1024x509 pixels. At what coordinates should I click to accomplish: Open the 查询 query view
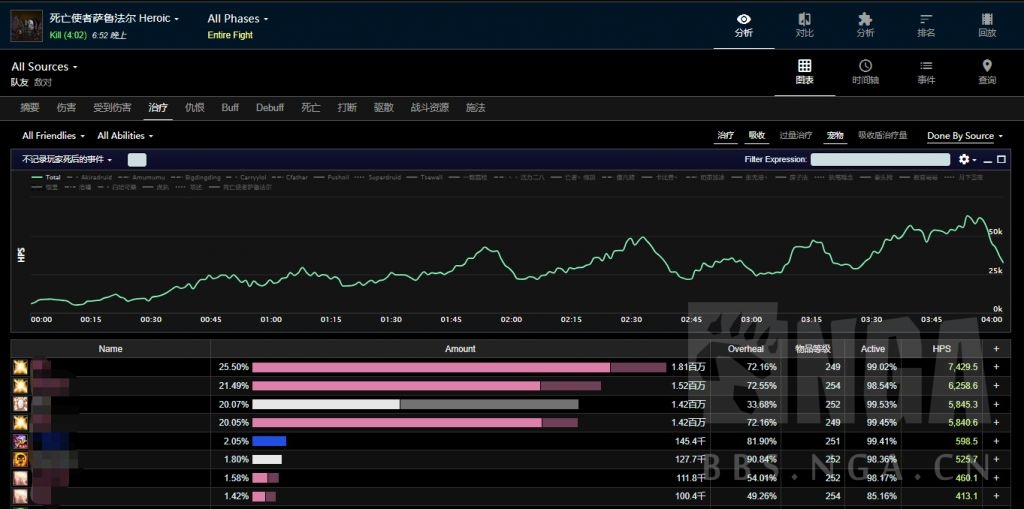tap(987, 72)
